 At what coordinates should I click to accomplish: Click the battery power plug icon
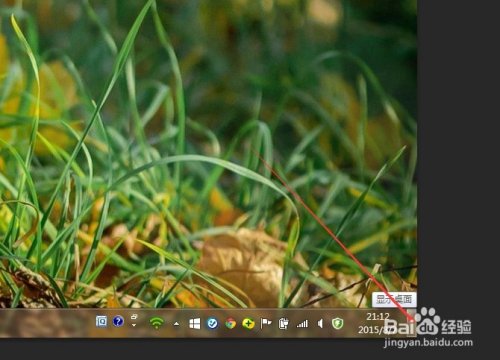[284, 323]
